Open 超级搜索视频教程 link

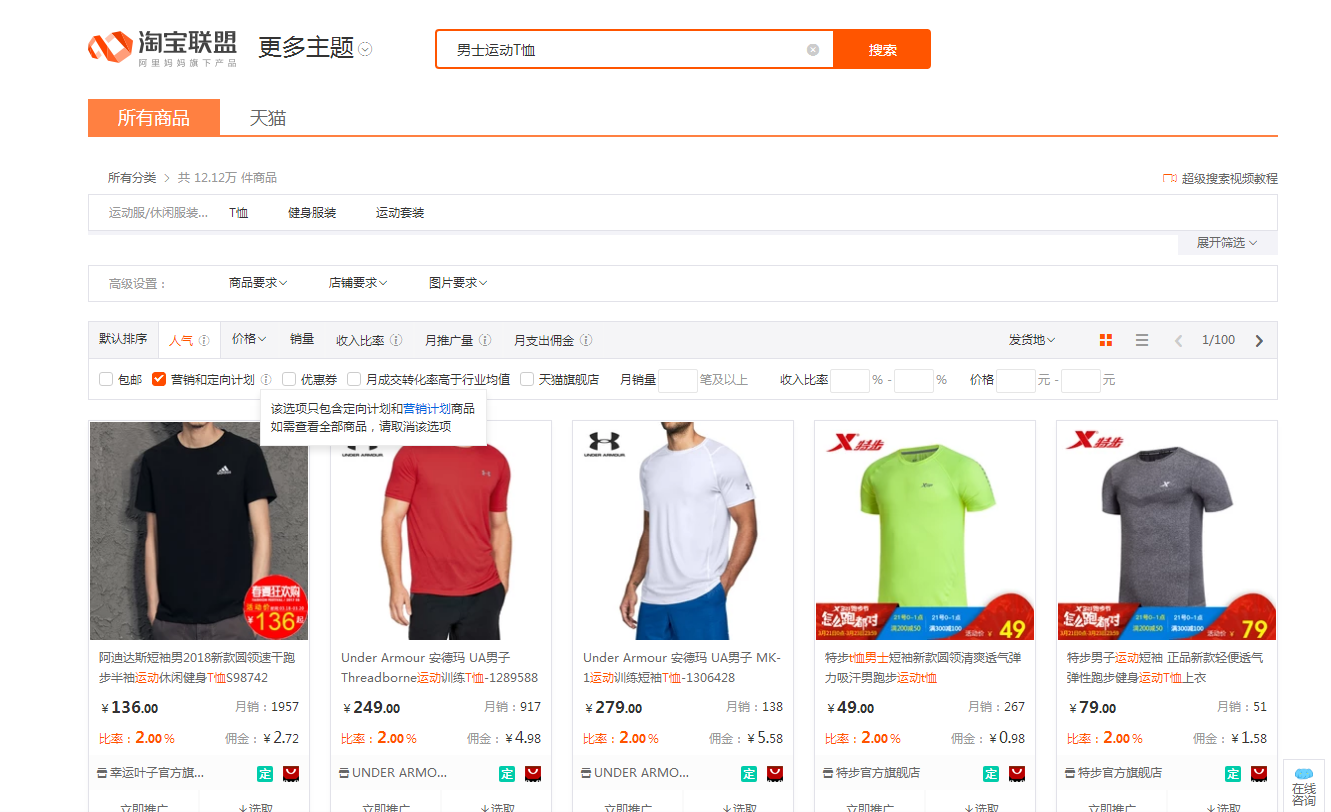coord(1230,178)
